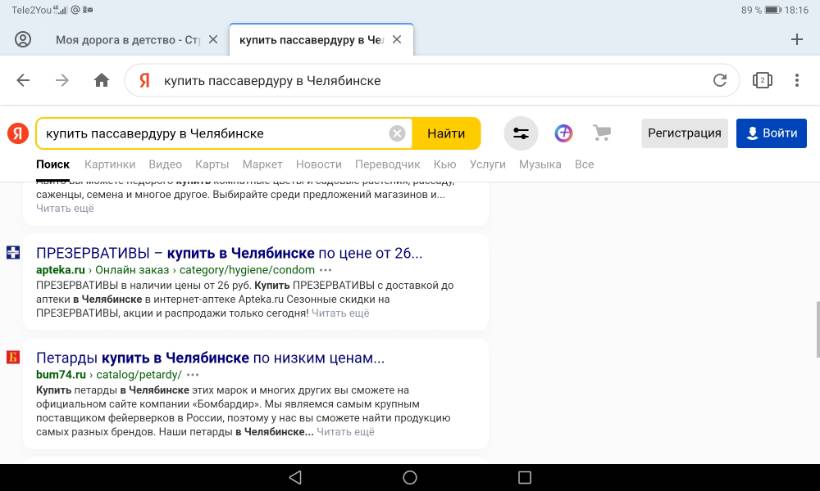Expand the Все categories list

tap(584, 164)
